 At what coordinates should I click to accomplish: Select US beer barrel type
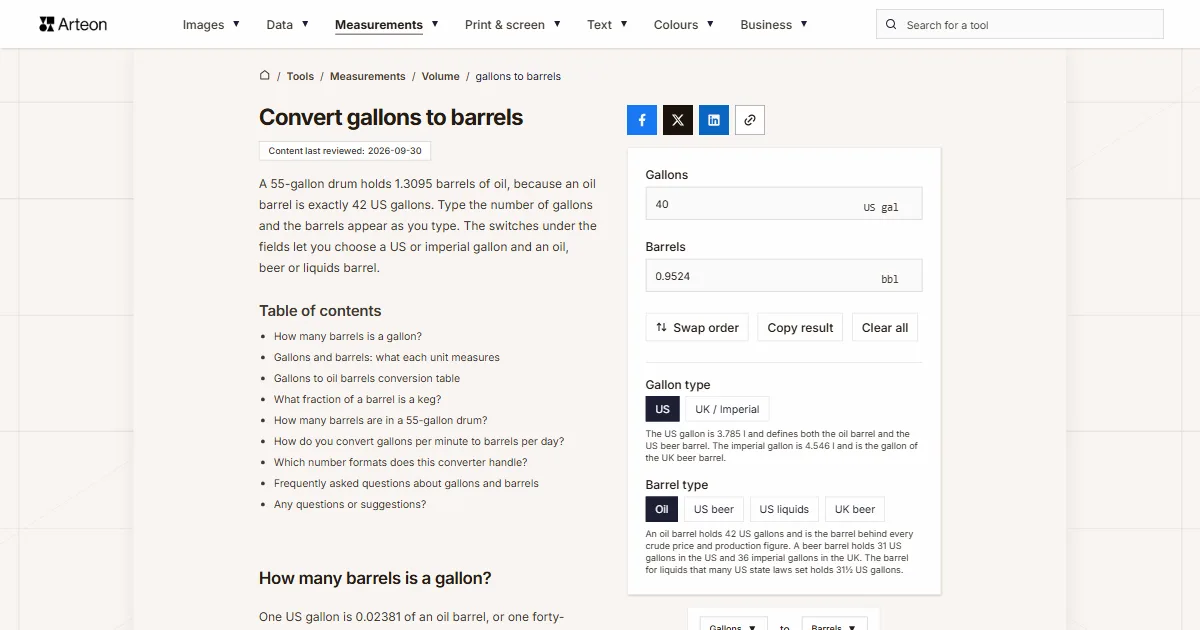714,509
